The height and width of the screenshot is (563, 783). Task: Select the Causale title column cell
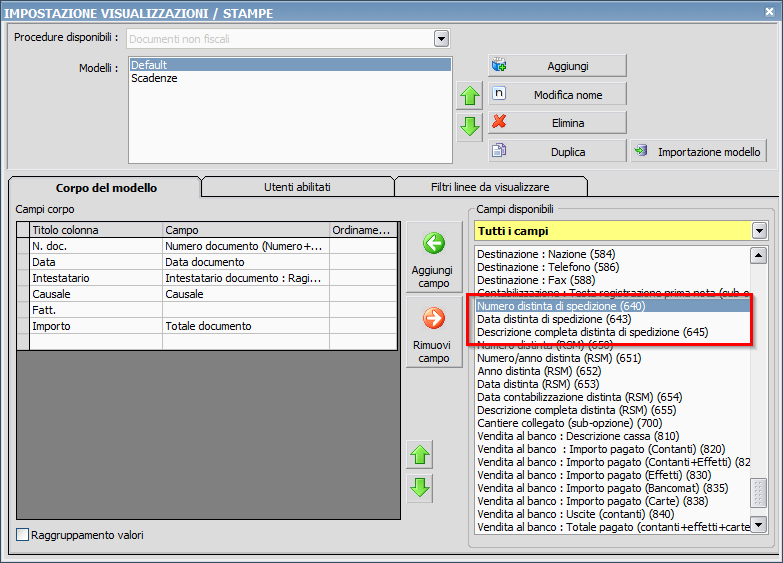click(x=96, y=294)
